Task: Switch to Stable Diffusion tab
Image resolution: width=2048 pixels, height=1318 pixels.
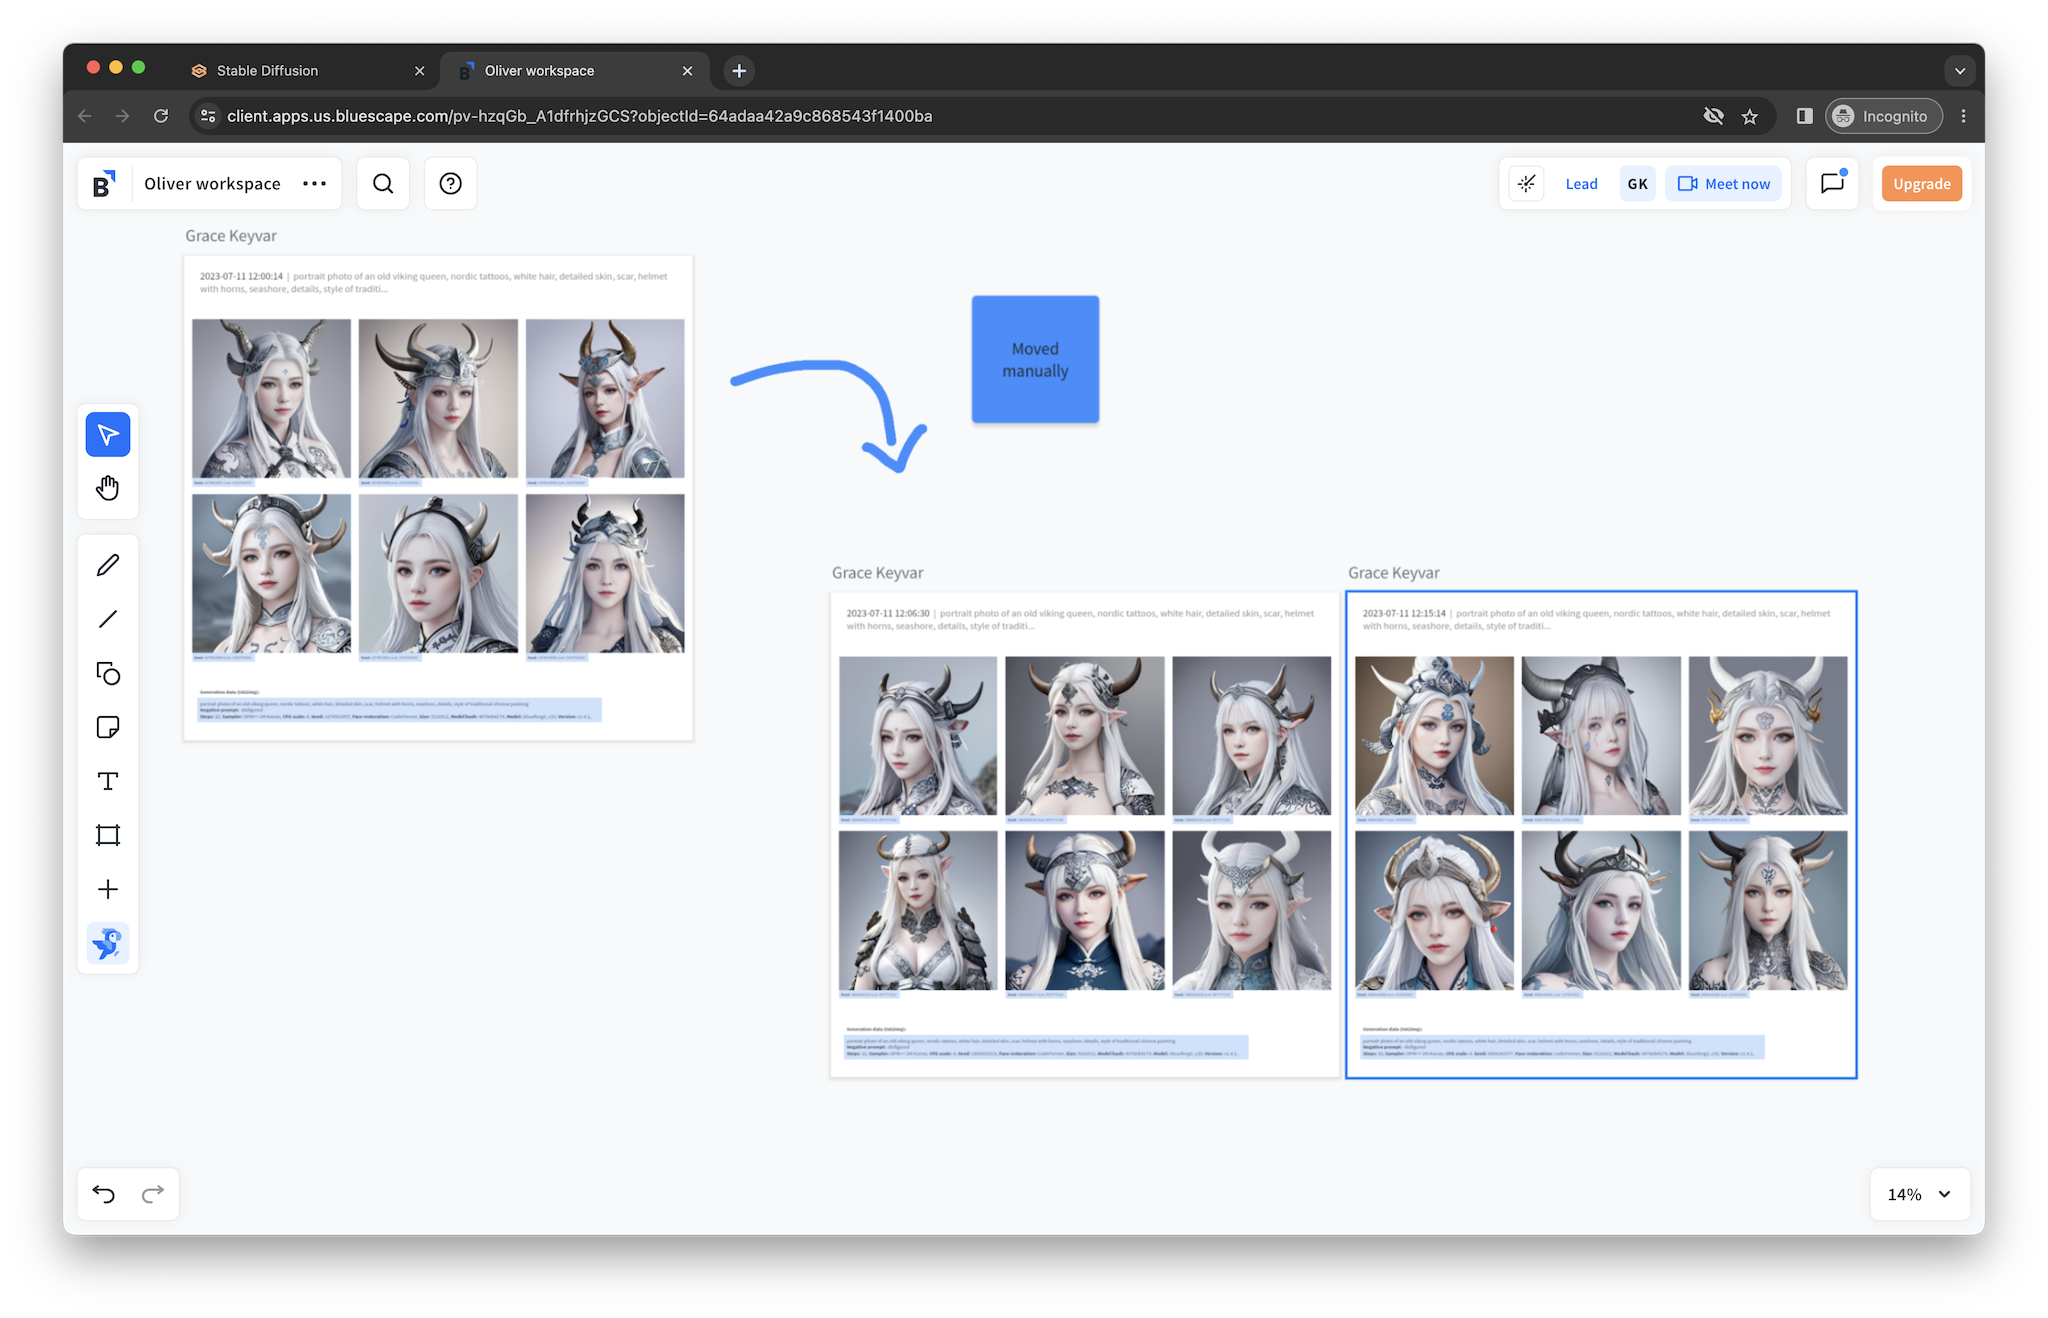Action: tap(267, 71)
